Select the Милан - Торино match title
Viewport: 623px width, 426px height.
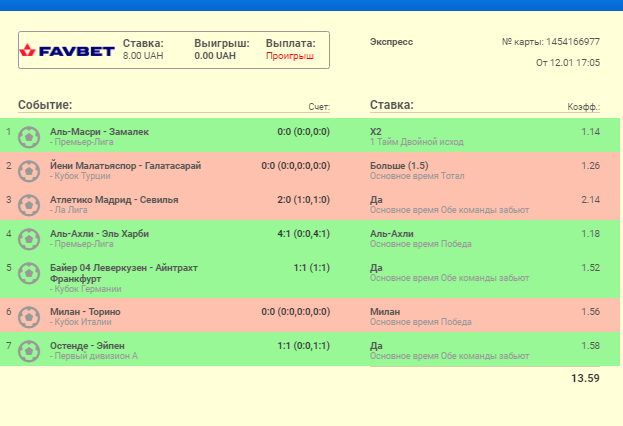(85, 311)
